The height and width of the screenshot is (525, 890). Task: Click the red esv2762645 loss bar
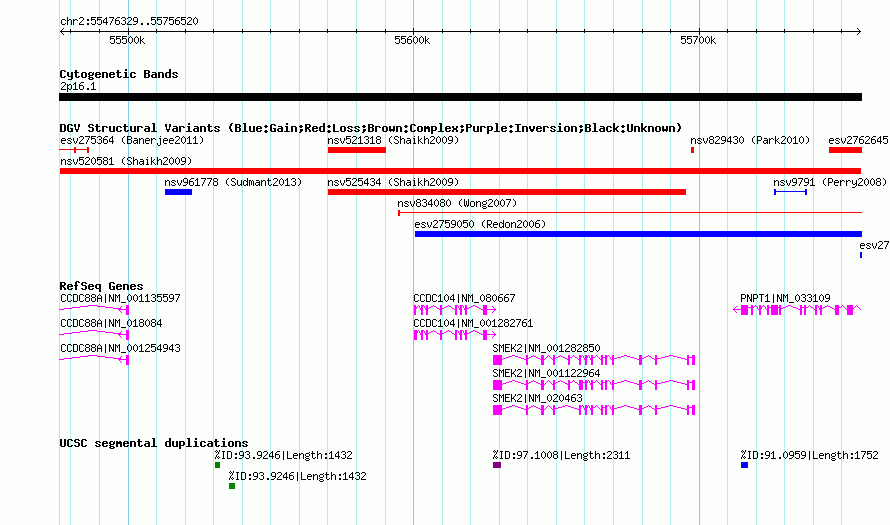click(x=845, y=150)
